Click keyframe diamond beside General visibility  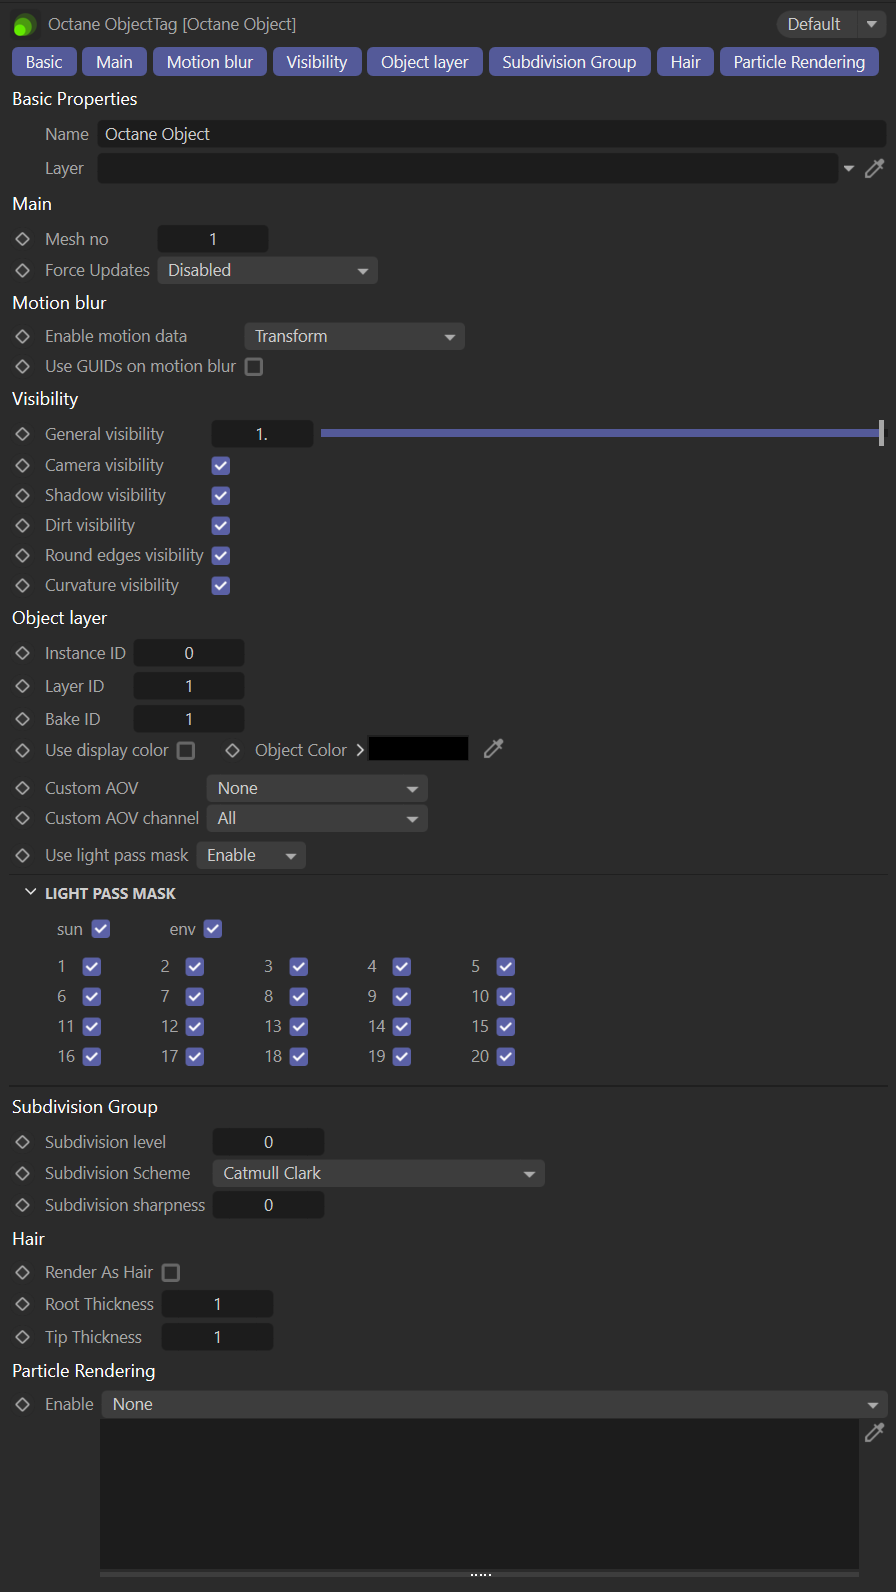(23, 434)
